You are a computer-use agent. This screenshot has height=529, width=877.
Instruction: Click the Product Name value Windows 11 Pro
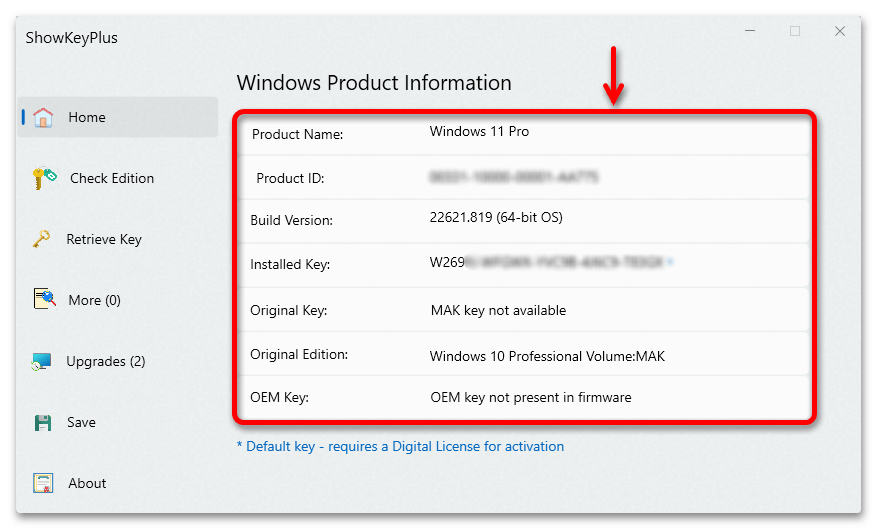tap(480, 131)
